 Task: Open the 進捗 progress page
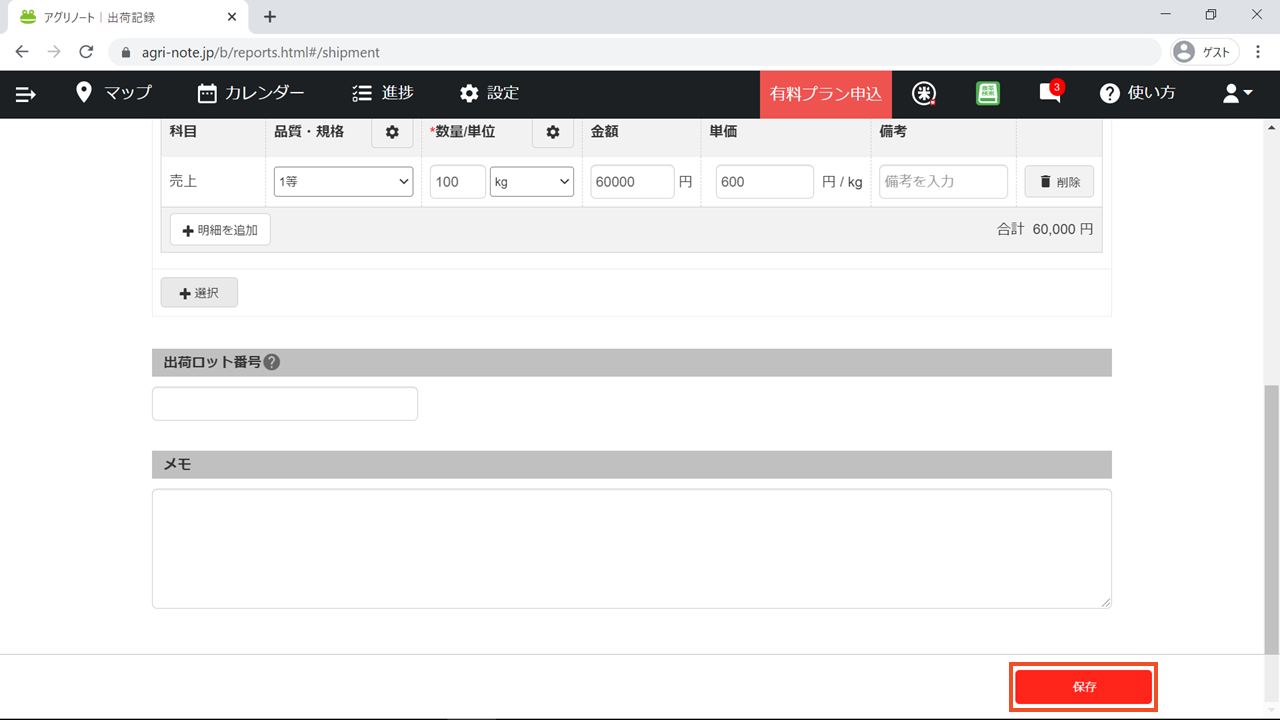(383, 93)
